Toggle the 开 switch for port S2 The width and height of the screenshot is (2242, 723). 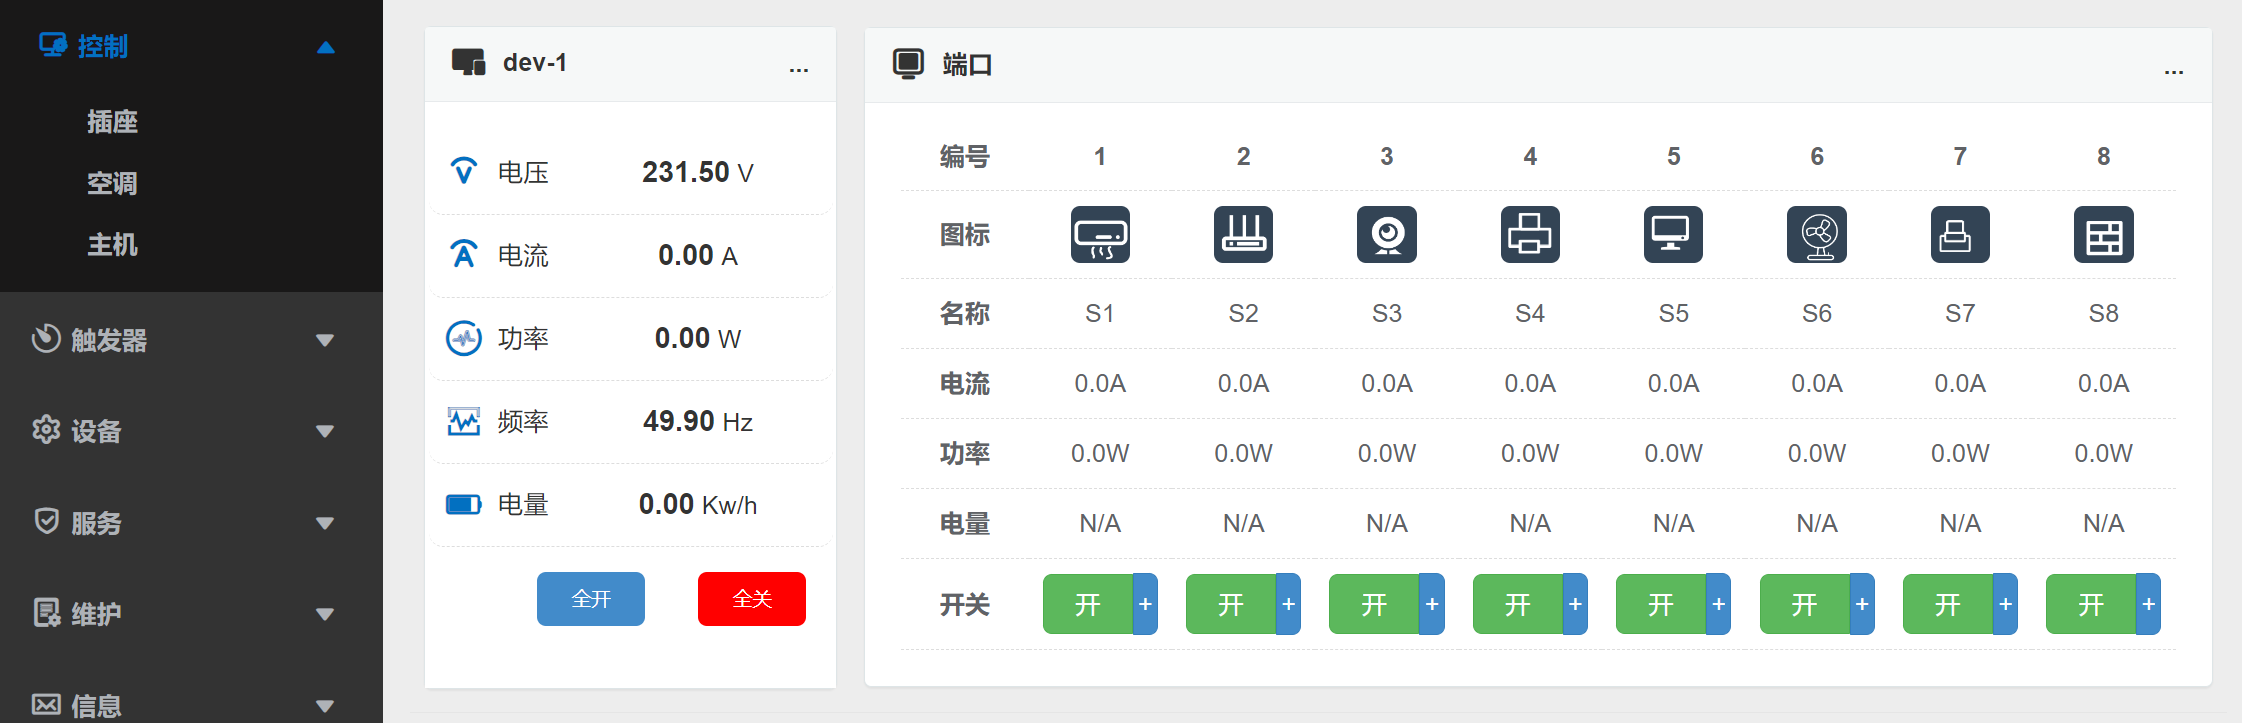pyautogui.click(x=1231, y=604)
